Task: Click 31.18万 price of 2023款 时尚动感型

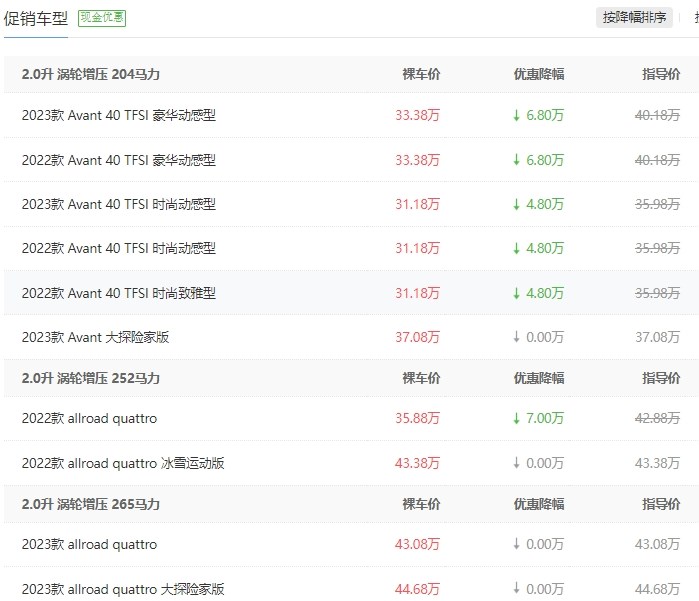Action: pyautogui.click(x=417, y=204)
